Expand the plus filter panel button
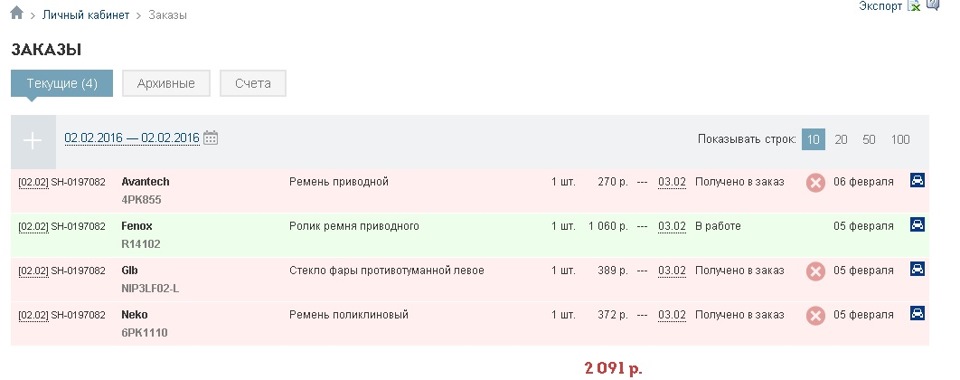The height and width of the screenshot is (380, 960). (33, 141)
